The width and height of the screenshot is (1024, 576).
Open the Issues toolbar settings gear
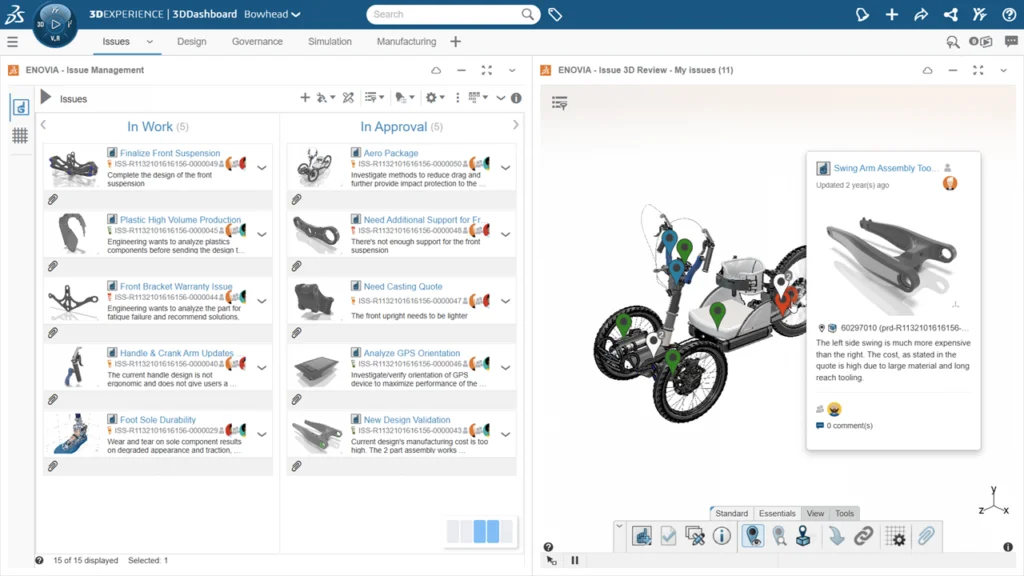[431, 98]
